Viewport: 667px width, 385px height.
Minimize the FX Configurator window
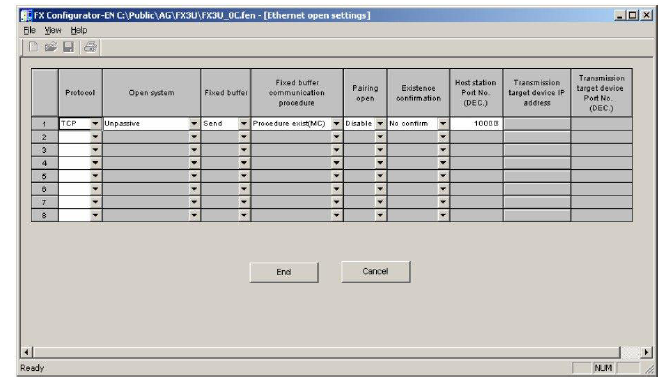[619, 16]
